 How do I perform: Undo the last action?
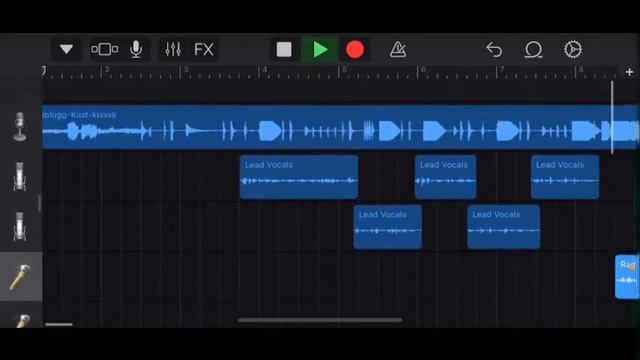click(494, 49)
